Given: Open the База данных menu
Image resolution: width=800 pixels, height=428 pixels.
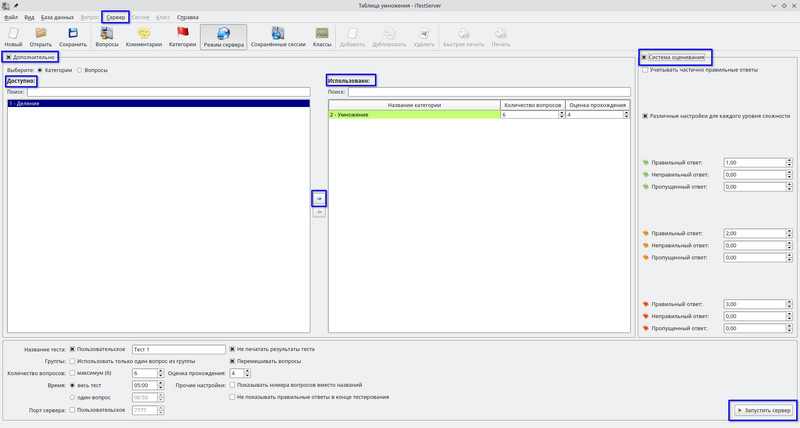Looking at the screenshot, I should (57, 17).
